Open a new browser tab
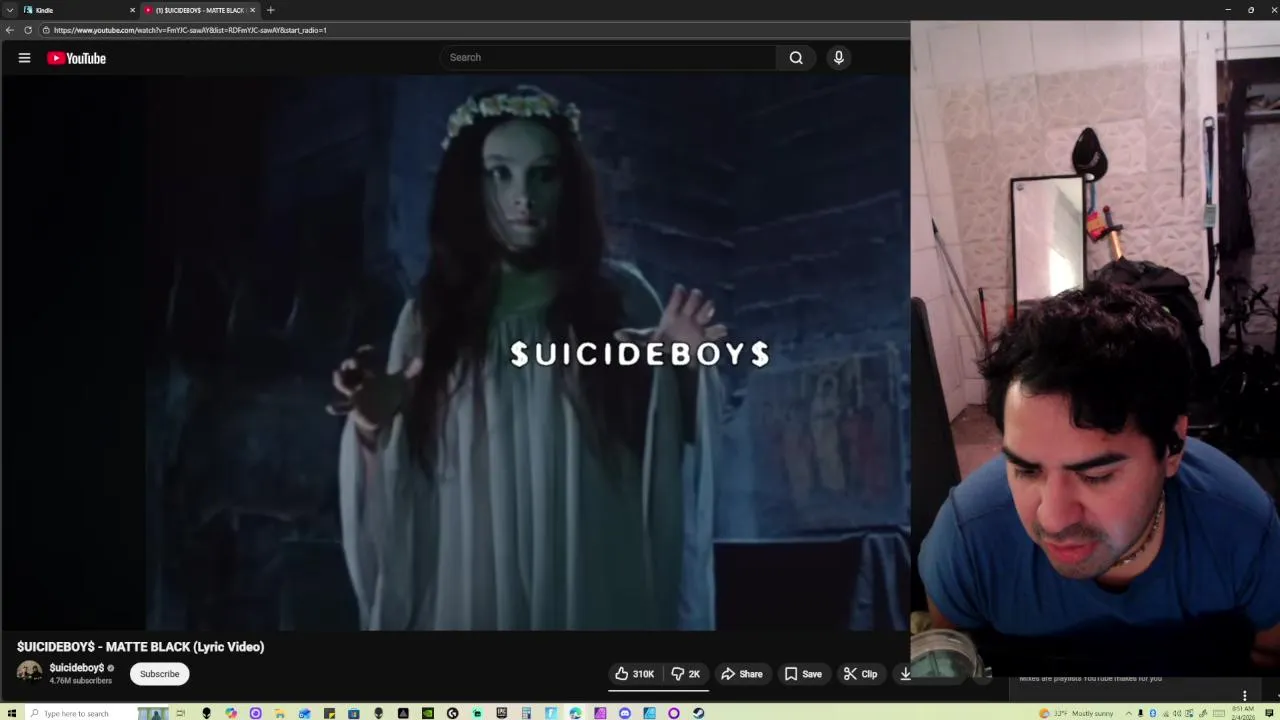Screen dimensions: 1280x720 click(x=270, y=10)
